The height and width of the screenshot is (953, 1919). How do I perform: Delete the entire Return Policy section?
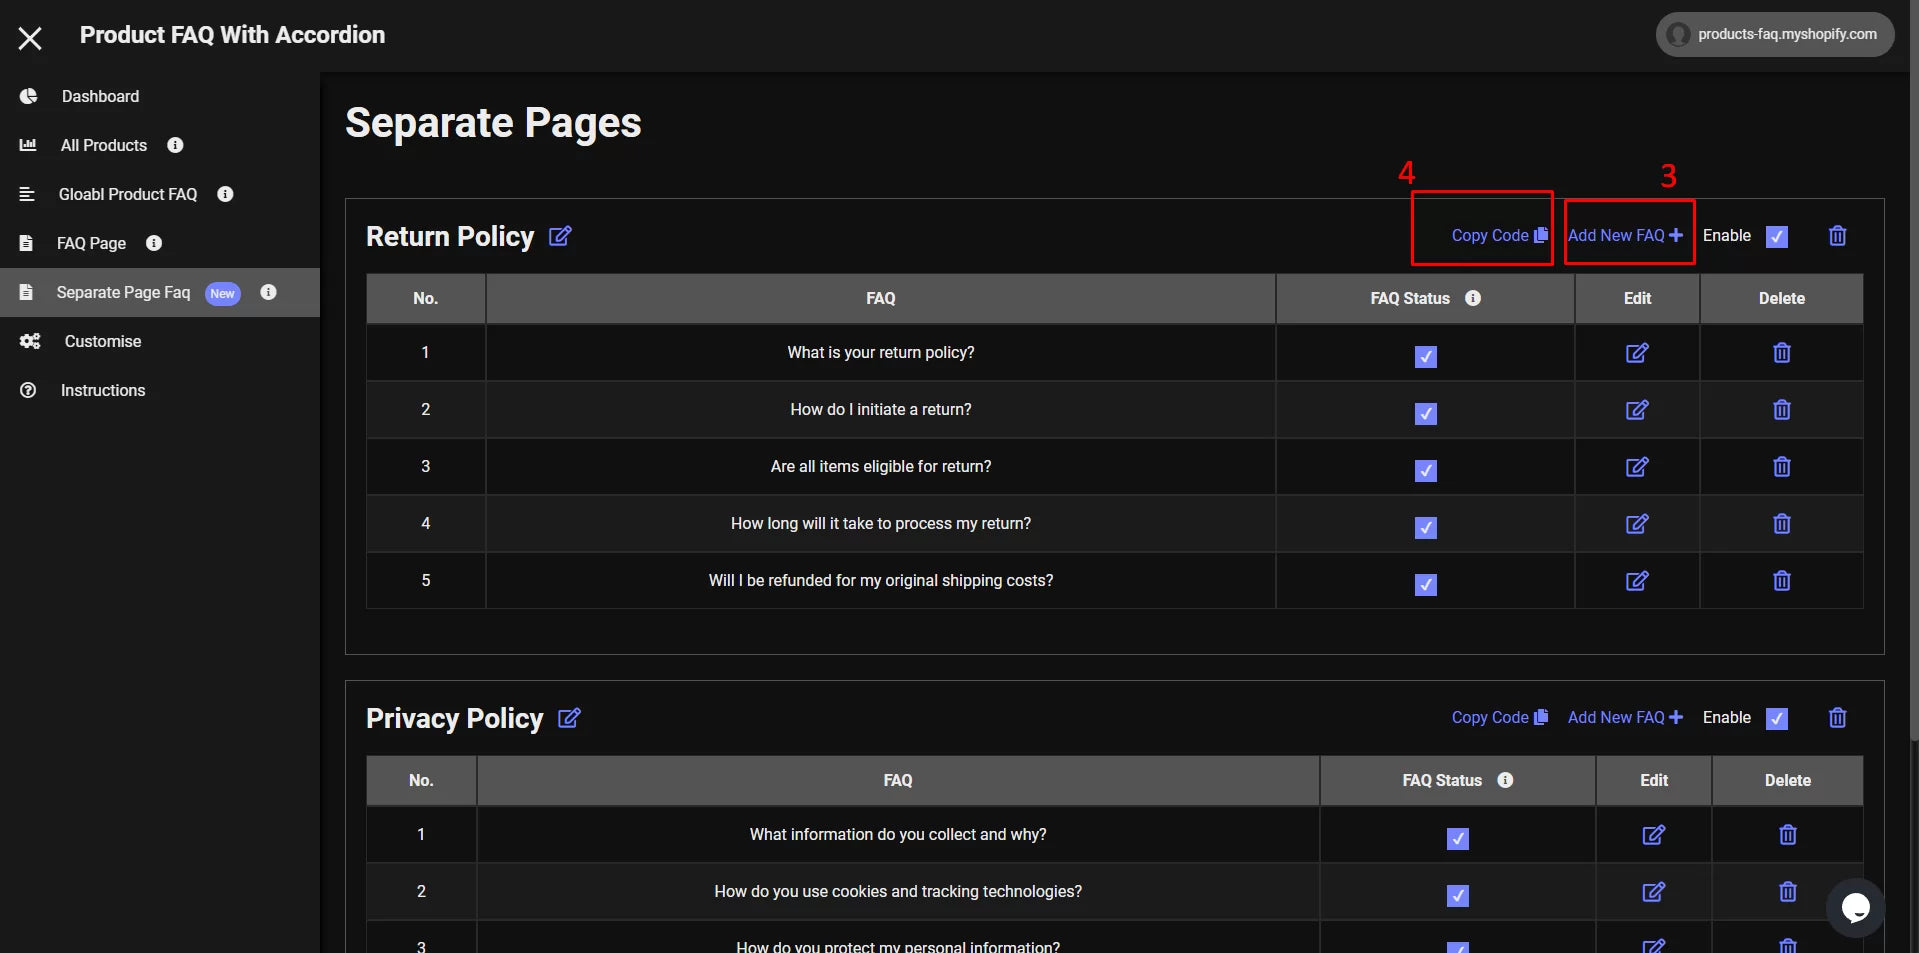1837,236
